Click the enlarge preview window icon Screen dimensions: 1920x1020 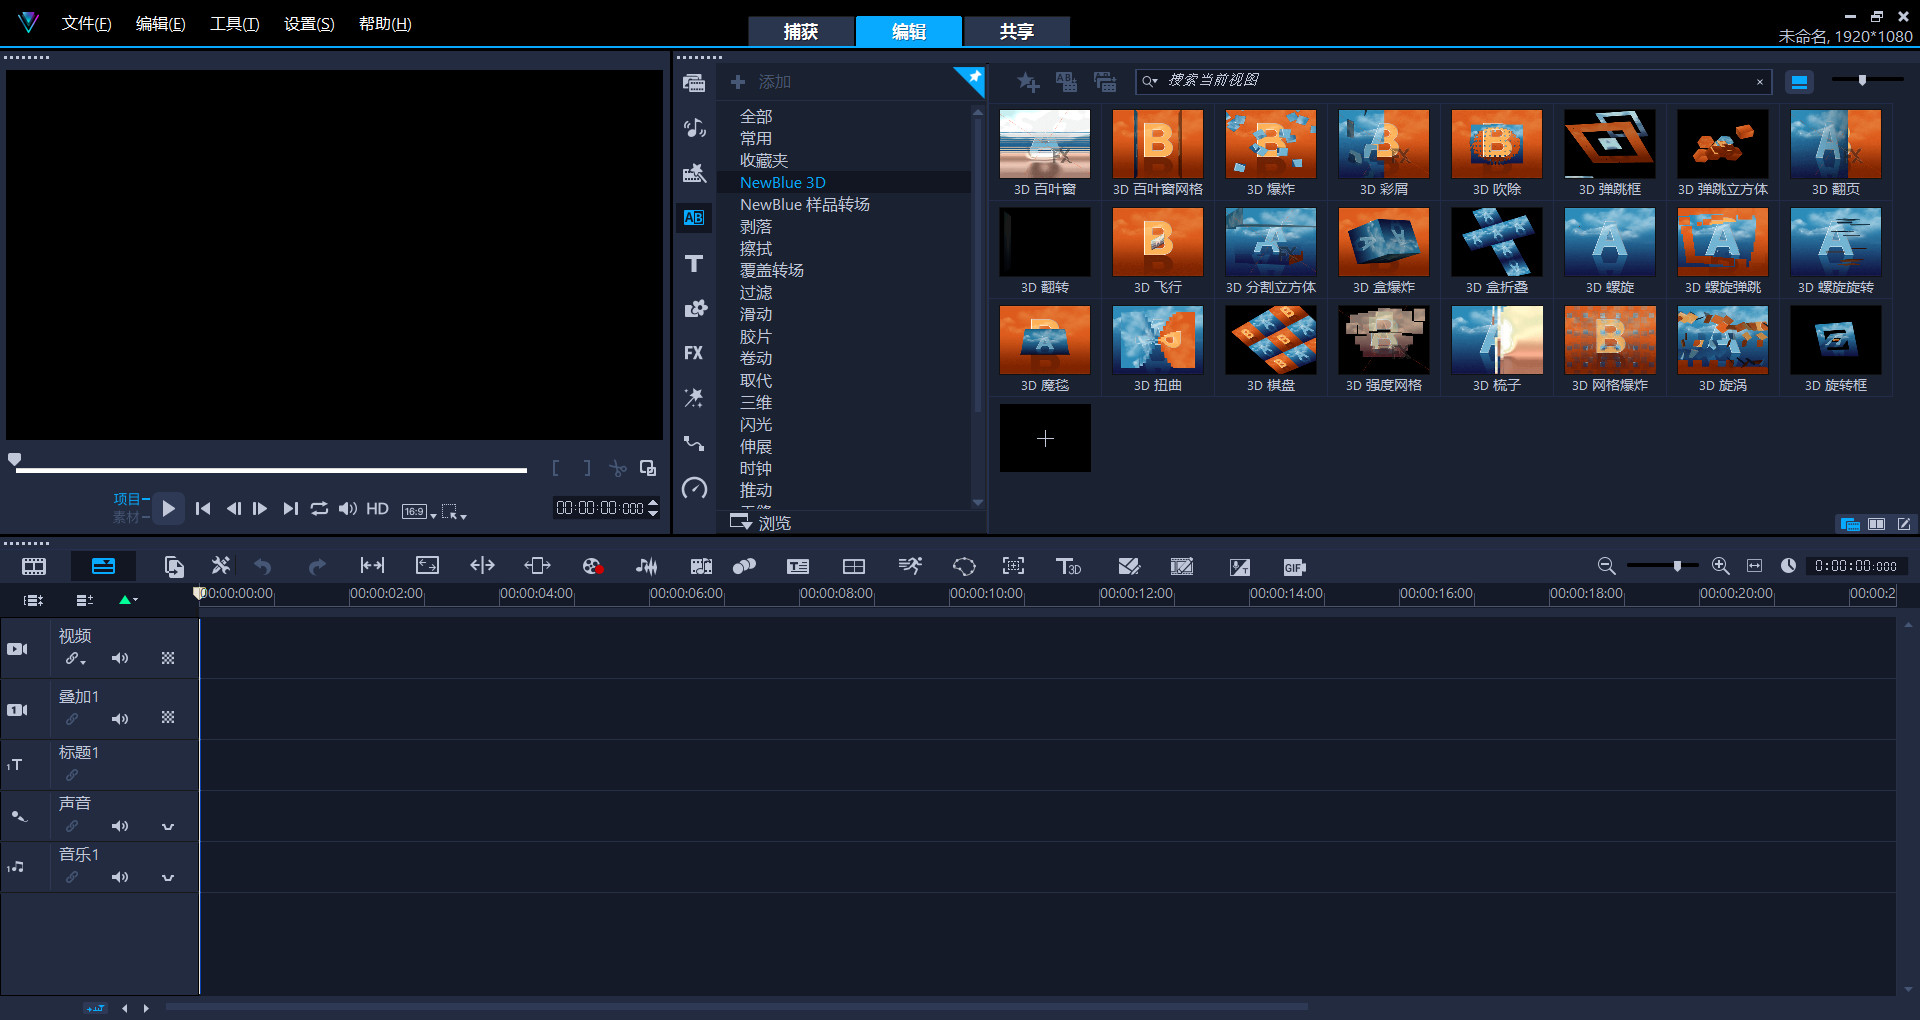648,468
